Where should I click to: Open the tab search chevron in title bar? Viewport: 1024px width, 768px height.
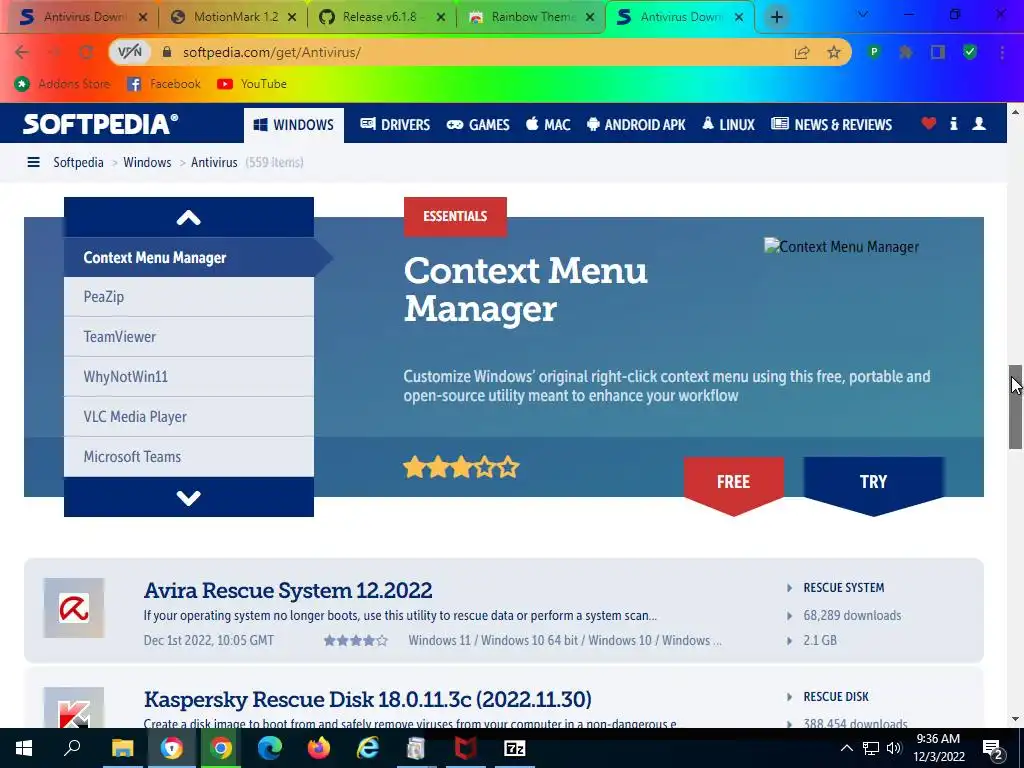(x=863, y=14)
